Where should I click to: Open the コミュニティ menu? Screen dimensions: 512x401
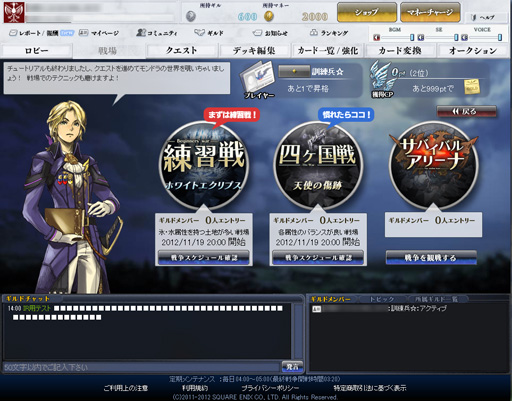[x=157, y=33]
